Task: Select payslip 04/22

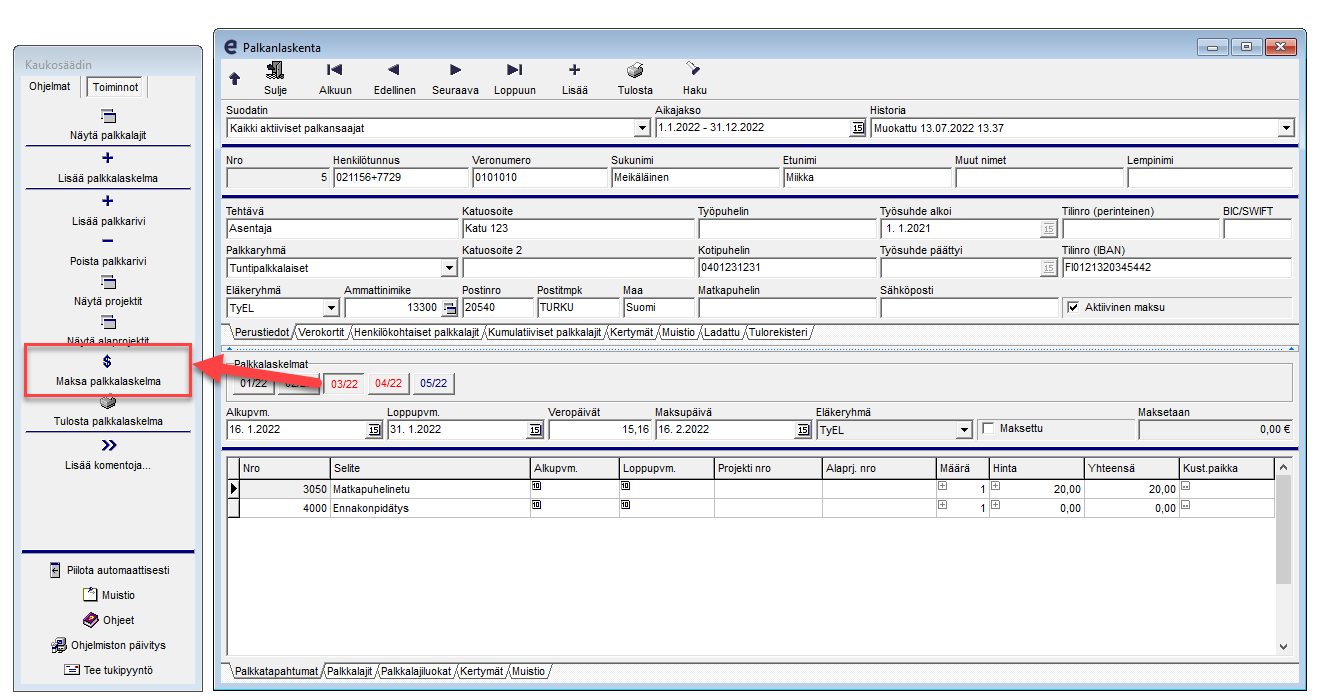Action: tap(388, 383)
